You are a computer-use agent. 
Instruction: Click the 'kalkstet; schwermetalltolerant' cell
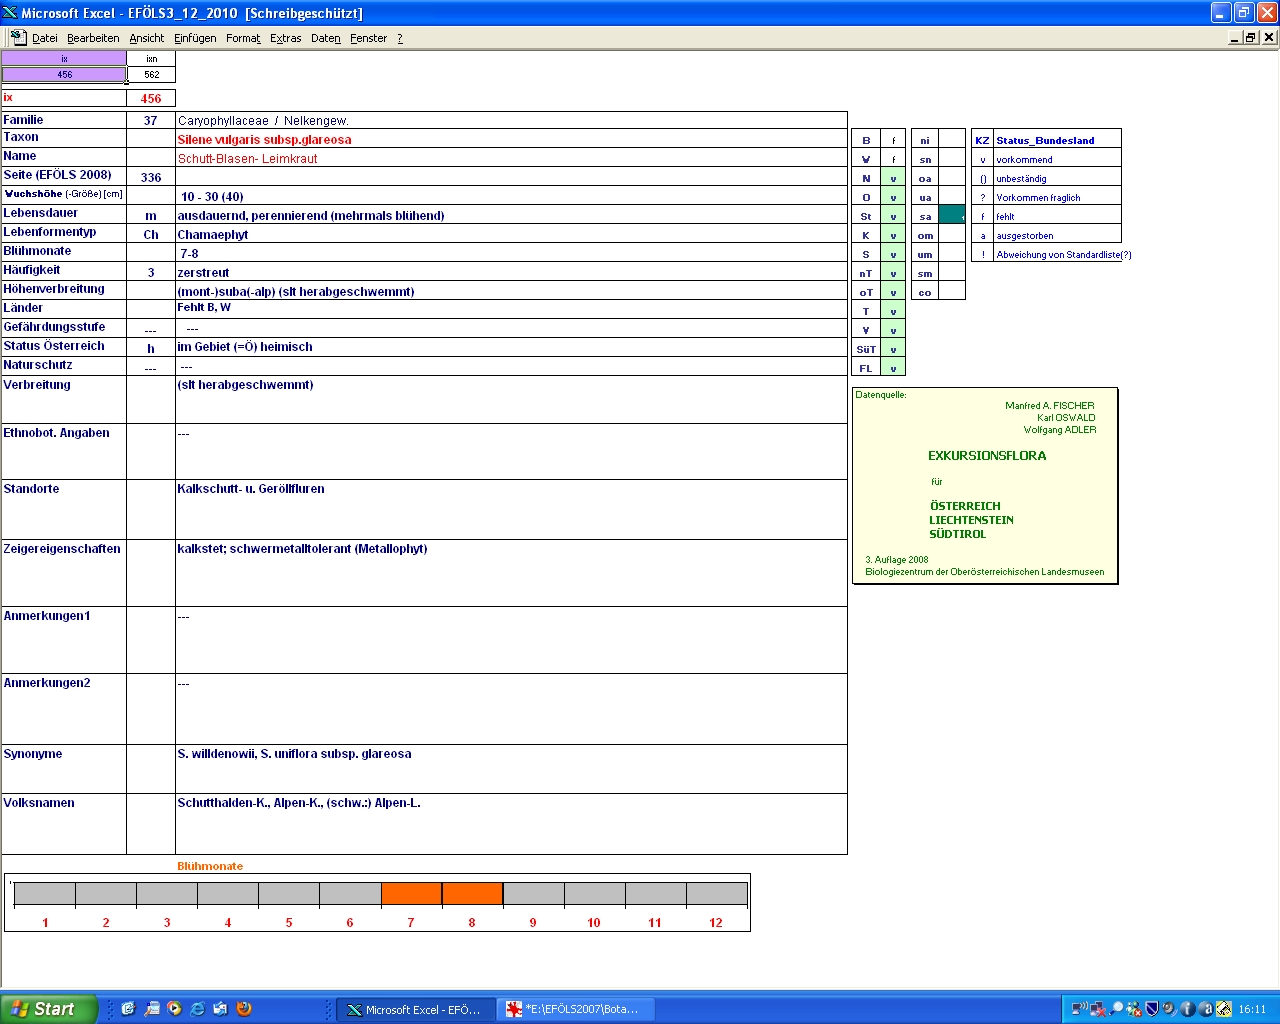511,573
